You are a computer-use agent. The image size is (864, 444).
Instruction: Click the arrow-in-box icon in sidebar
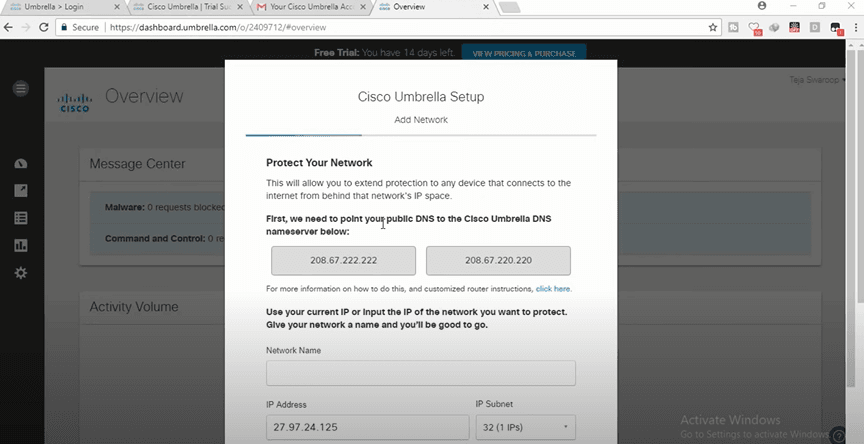(21, 191)
